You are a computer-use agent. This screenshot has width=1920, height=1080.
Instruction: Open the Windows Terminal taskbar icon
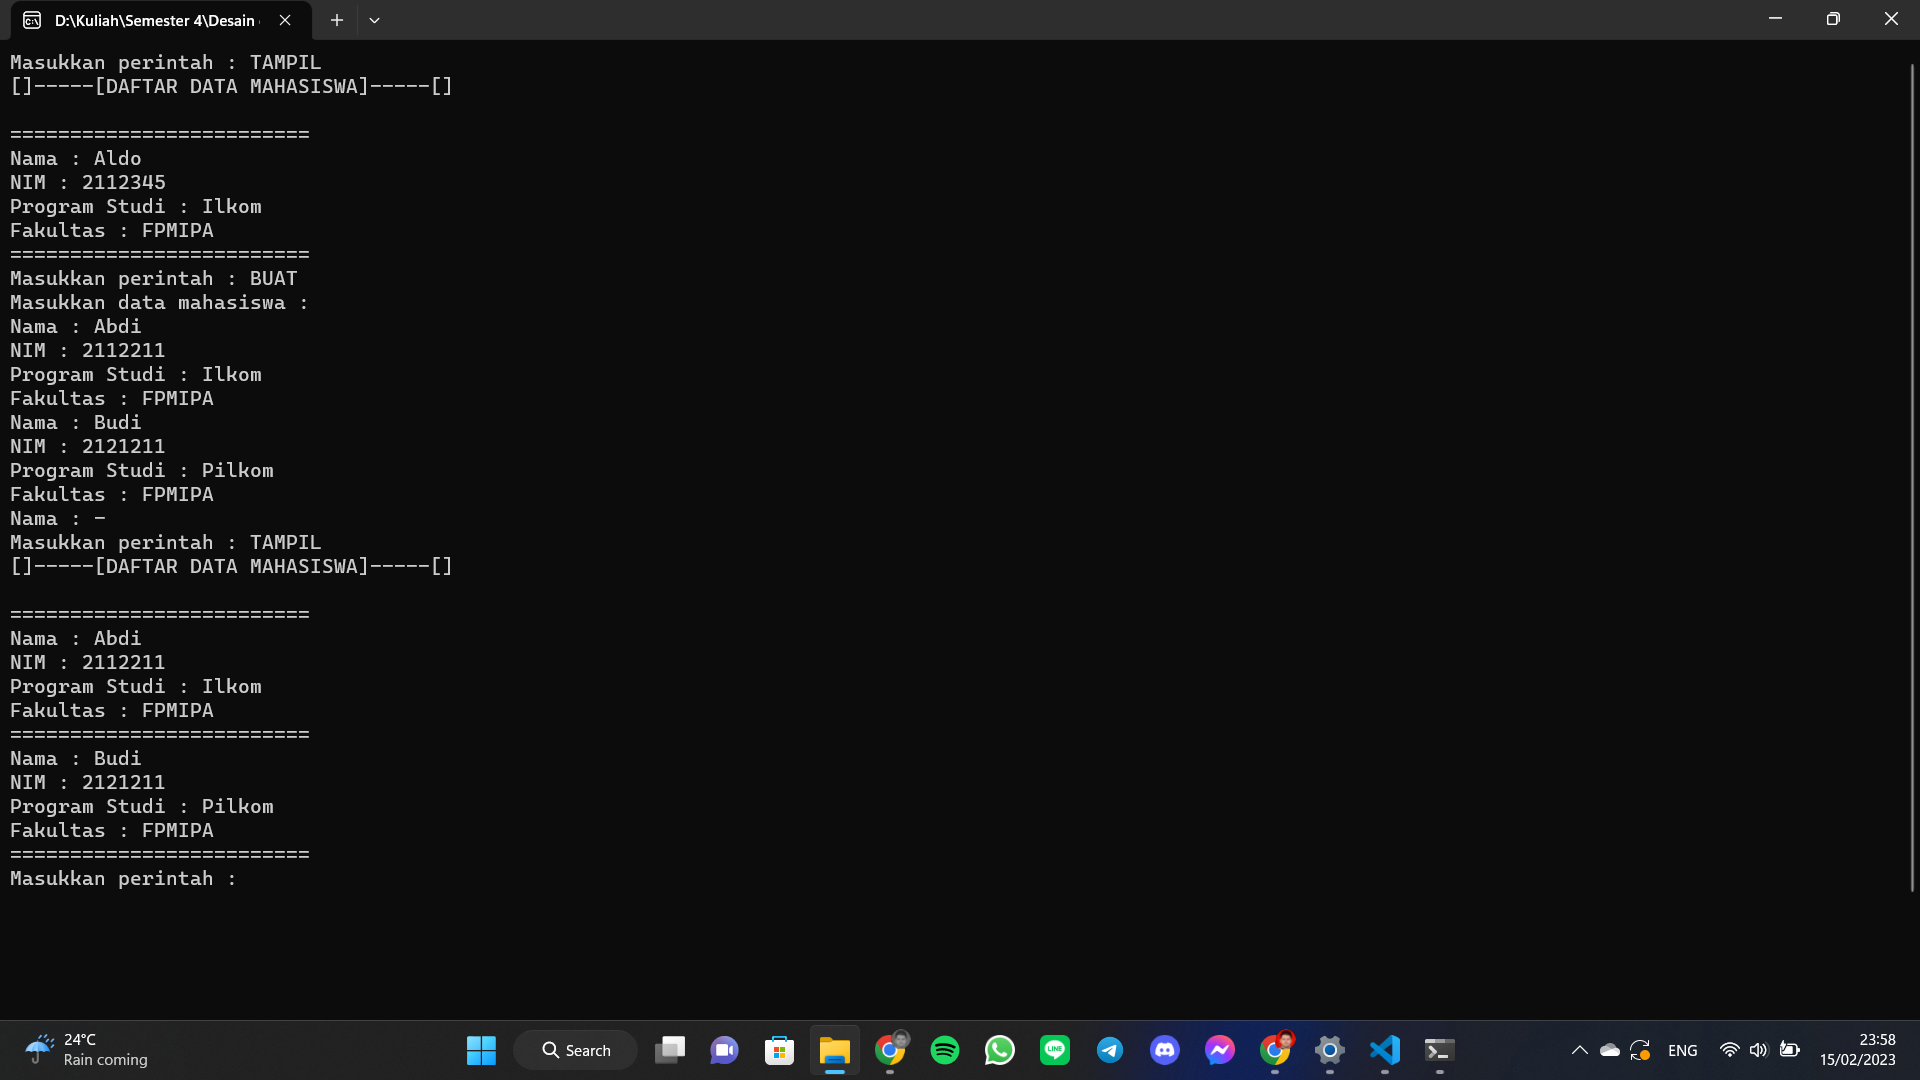[1439, 1050]
